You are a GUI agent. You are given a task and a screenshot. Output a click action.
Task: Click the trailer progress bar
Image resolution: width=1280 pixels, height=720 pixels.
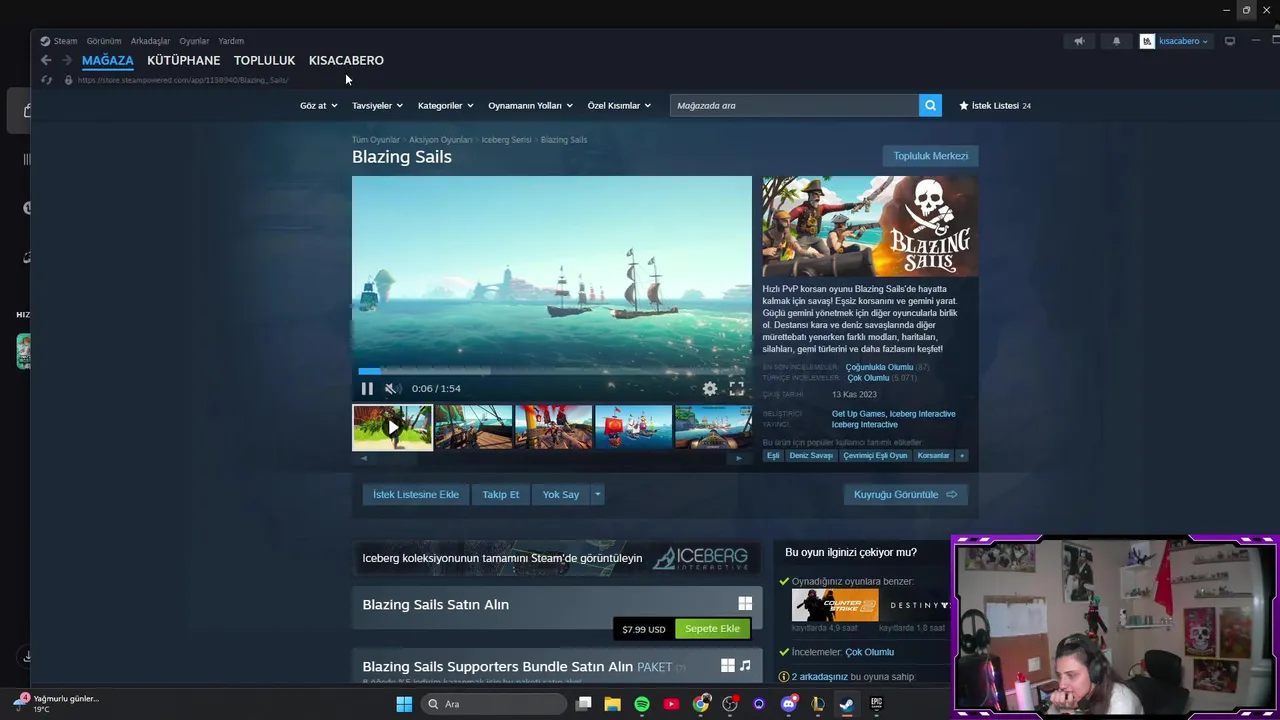[x=551, y=372]
